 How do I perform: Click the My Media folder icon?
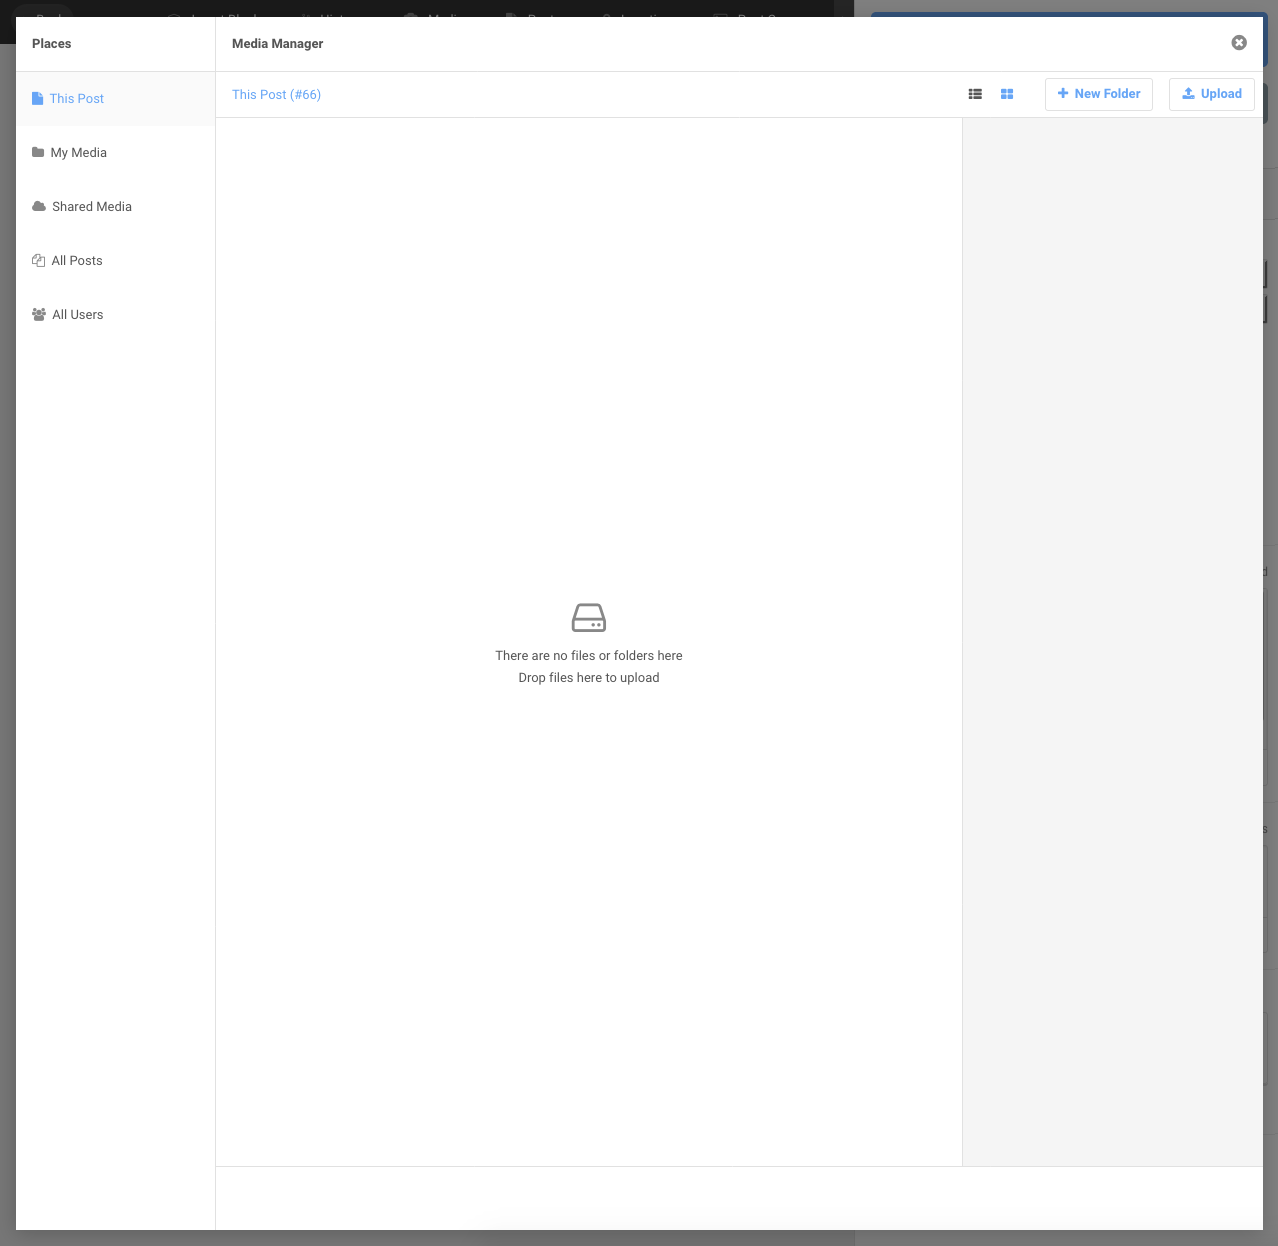(38, 152)
